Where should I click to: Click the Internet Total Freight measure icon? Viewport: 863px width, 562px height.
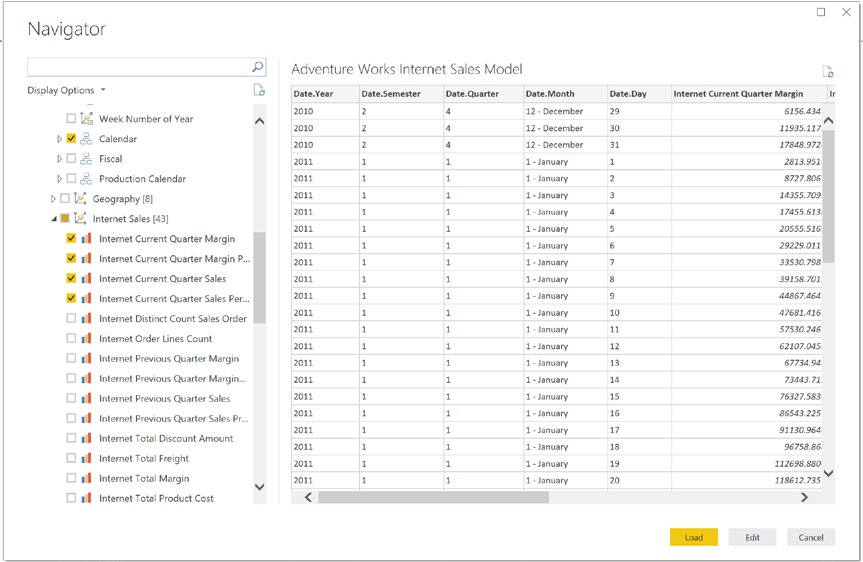[86, 458]
